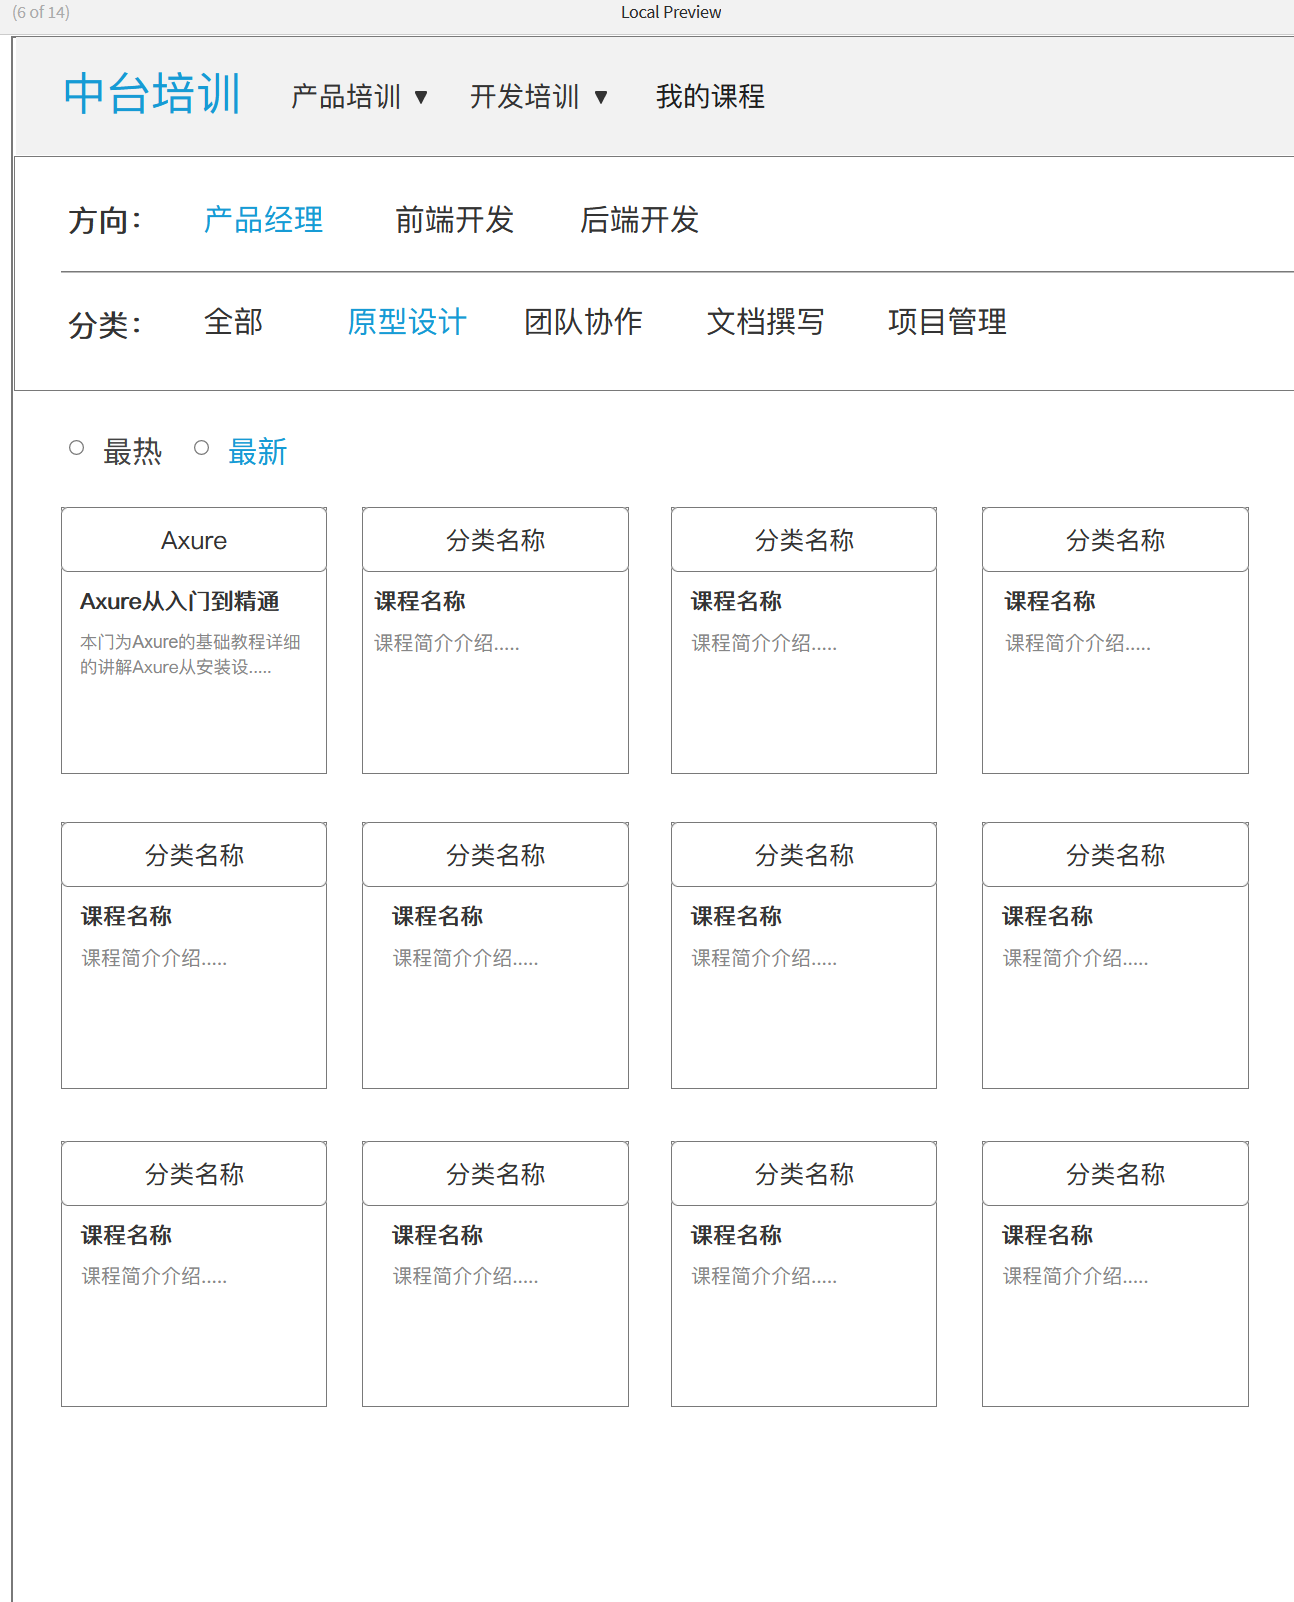Click the 分类: label
The width and height of the screenshot is (1294, 1602).
click(x=105, y=325)
